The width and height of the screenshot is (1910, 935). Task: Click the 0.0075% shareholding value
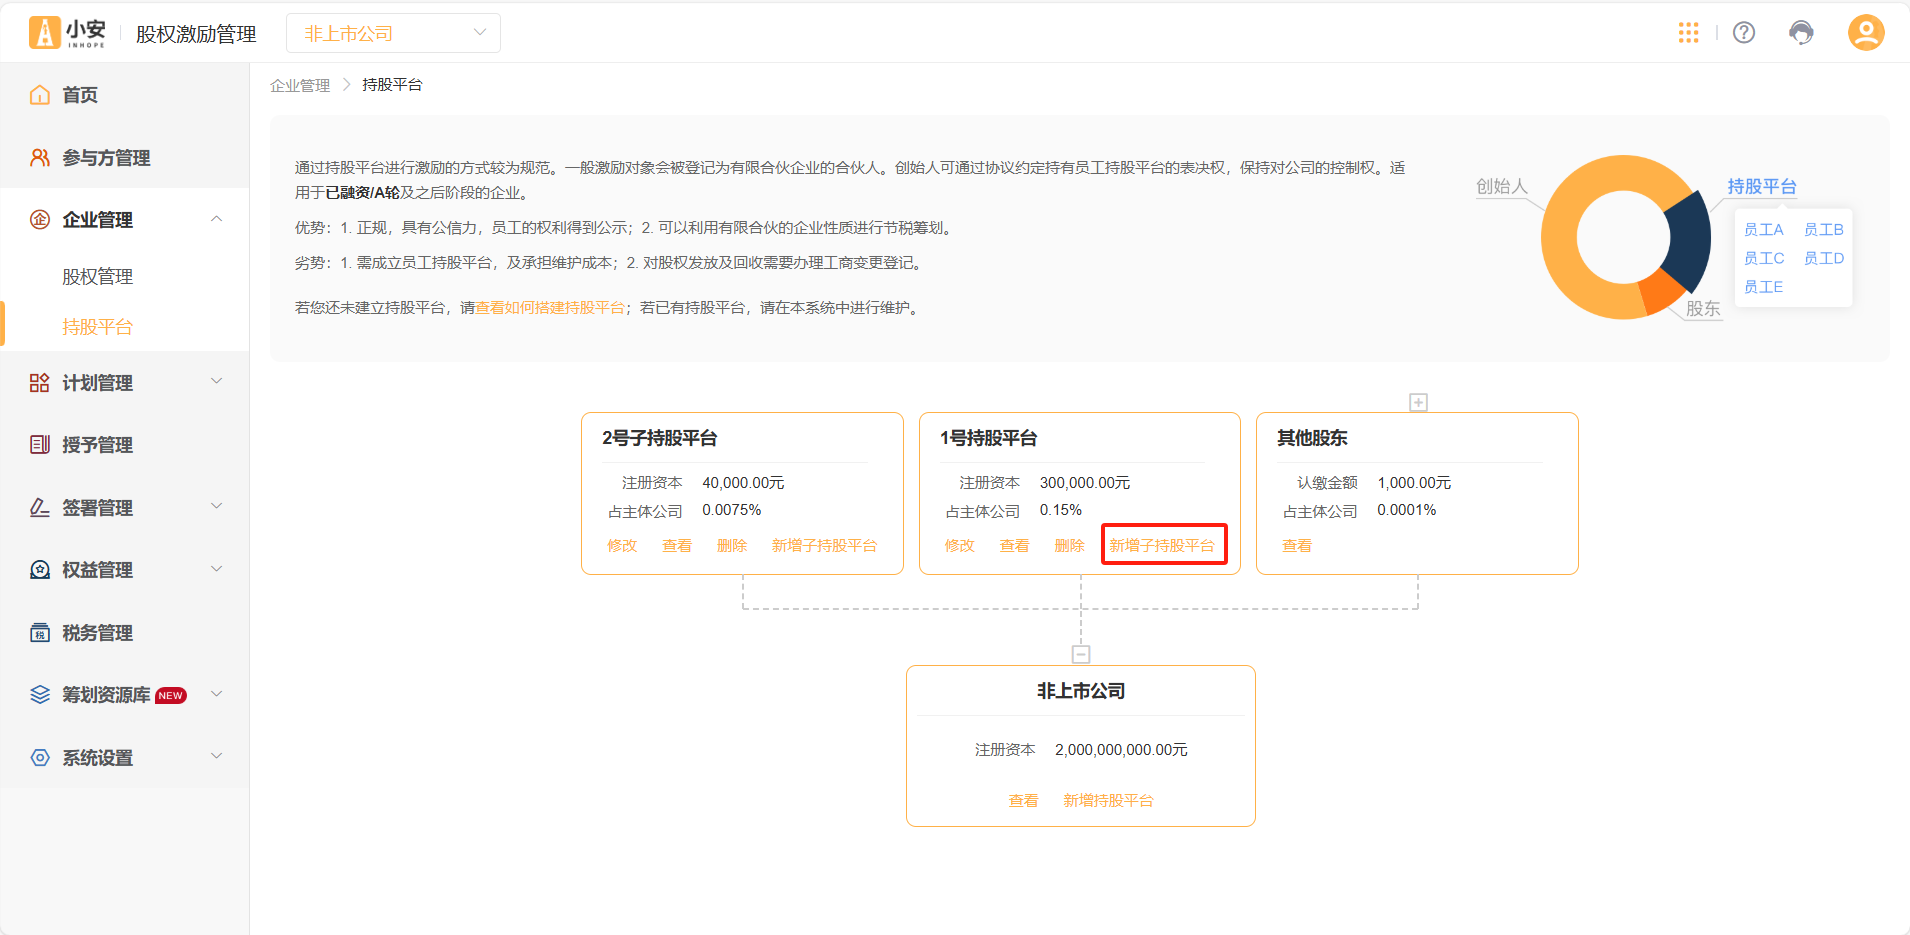click(x=732, y=510)
